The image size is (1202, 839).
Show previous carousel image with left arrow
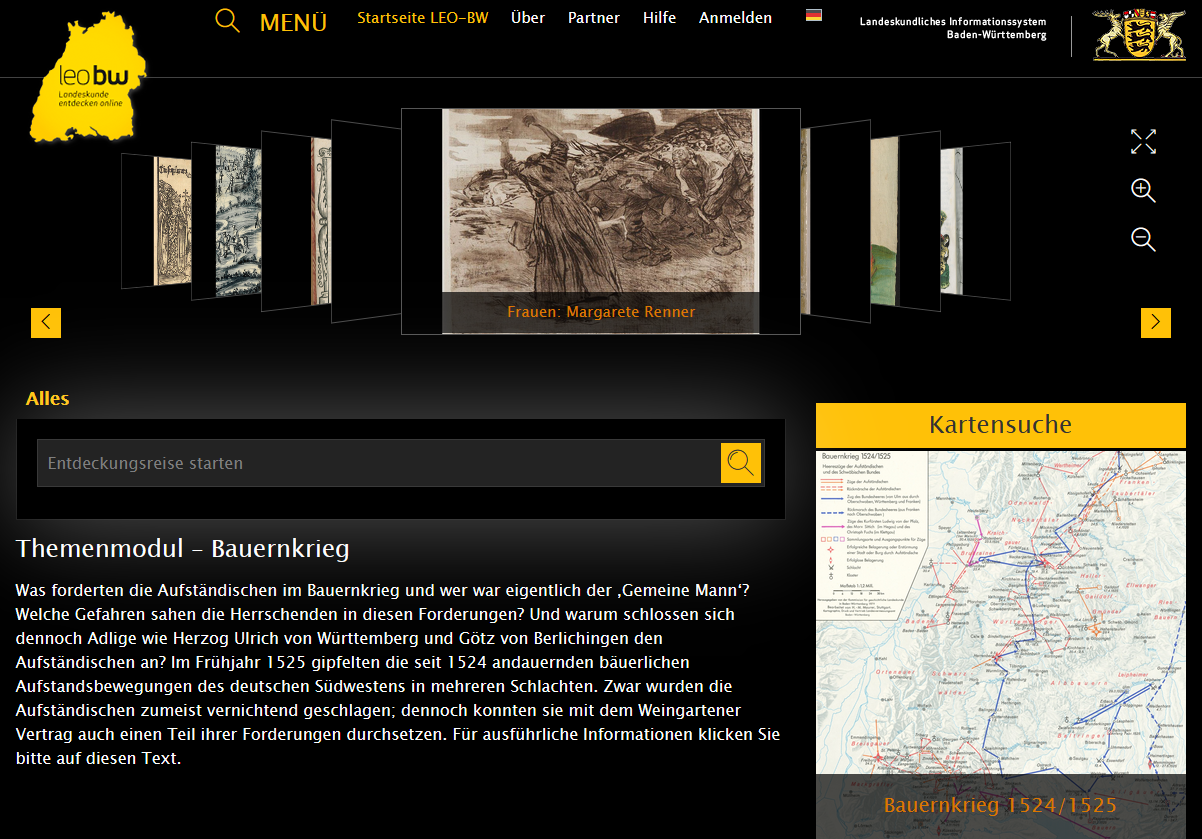click(x=46, y=322)
